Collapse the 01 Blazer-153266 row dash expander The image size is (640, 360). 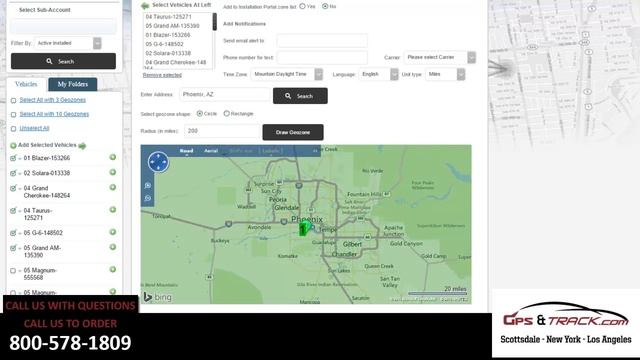[x=20, y=158]
